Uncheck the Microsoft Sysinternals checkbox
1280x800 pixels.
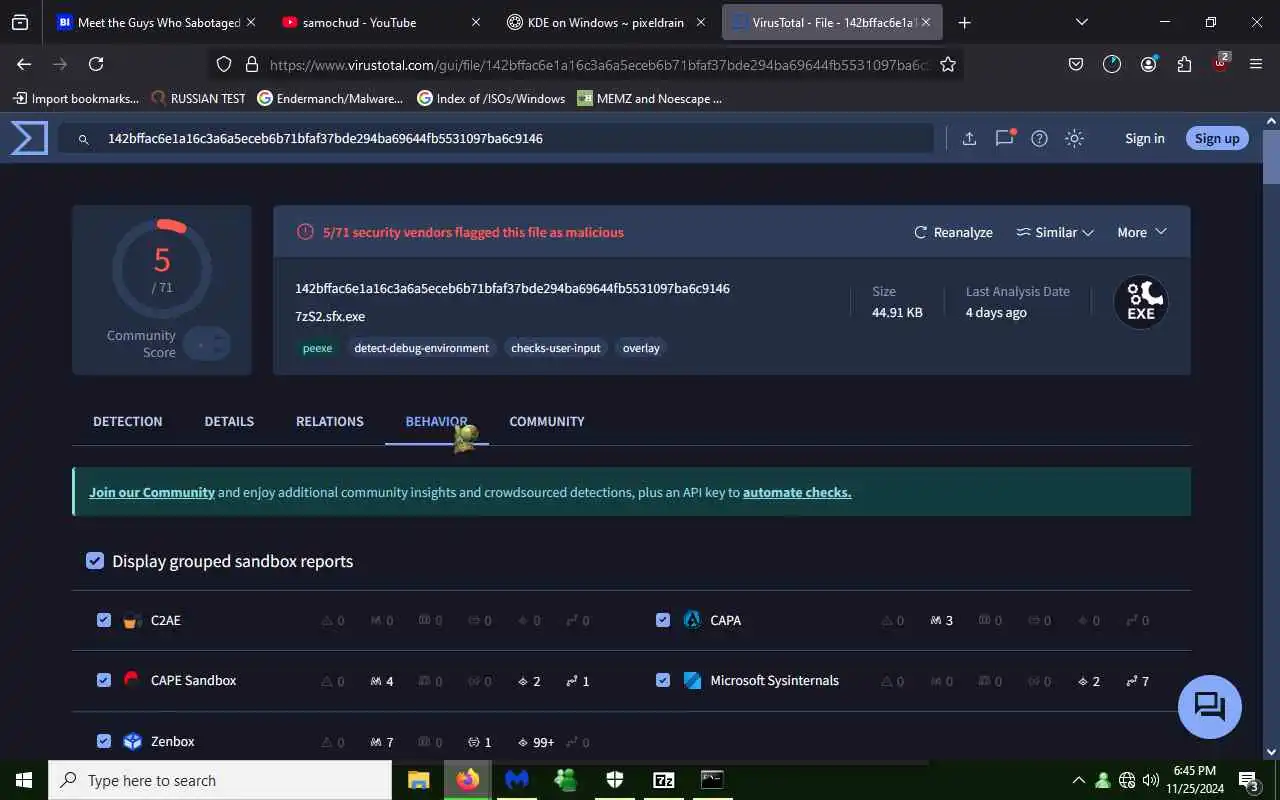pyautogui.click(x=663, y=680)
